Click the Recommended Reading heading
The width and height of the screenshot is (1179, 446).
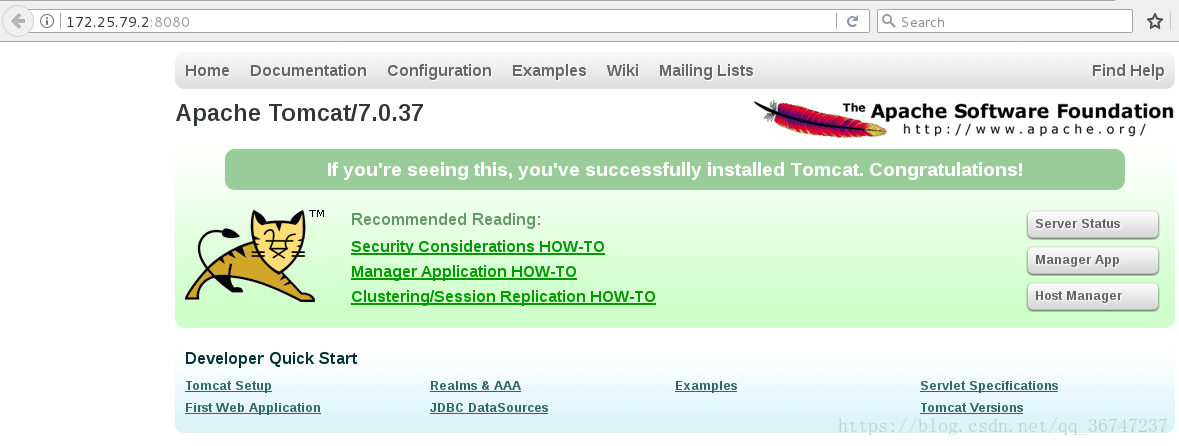click(x=446, y=220)
